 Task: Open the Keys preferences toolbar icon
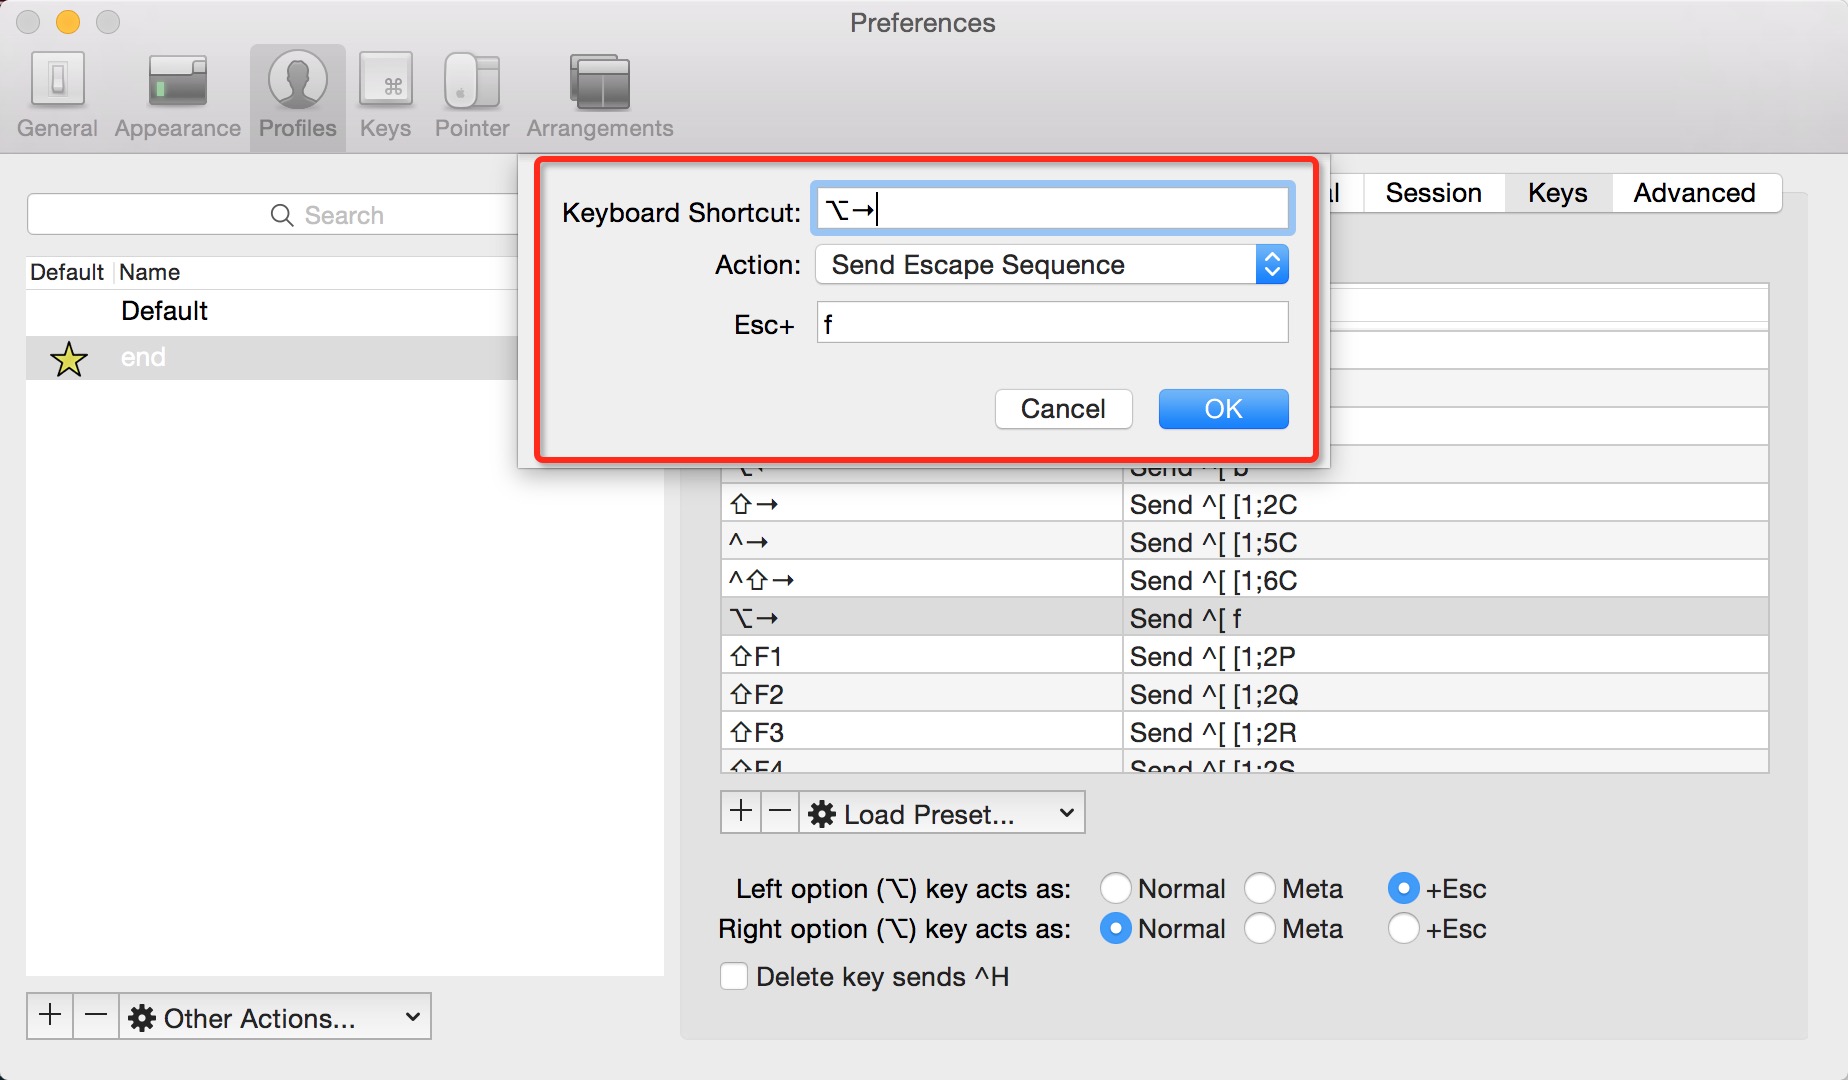385,97
